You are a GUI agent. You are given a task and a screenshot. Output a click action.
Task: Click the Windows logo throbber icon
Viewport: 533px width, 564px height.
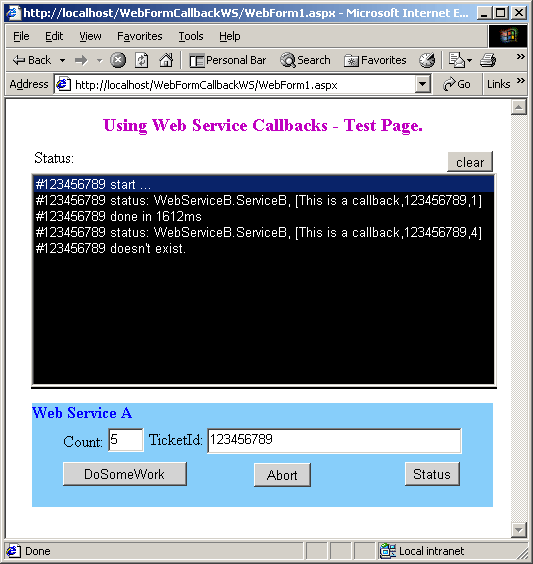508,36
